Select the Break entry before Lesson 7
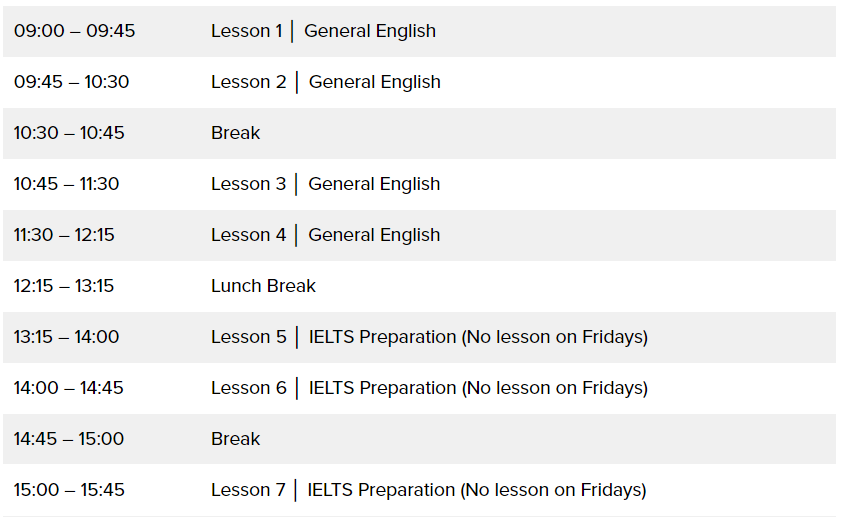The width and height of the screenshot is (843, 522). coord(235,439)
